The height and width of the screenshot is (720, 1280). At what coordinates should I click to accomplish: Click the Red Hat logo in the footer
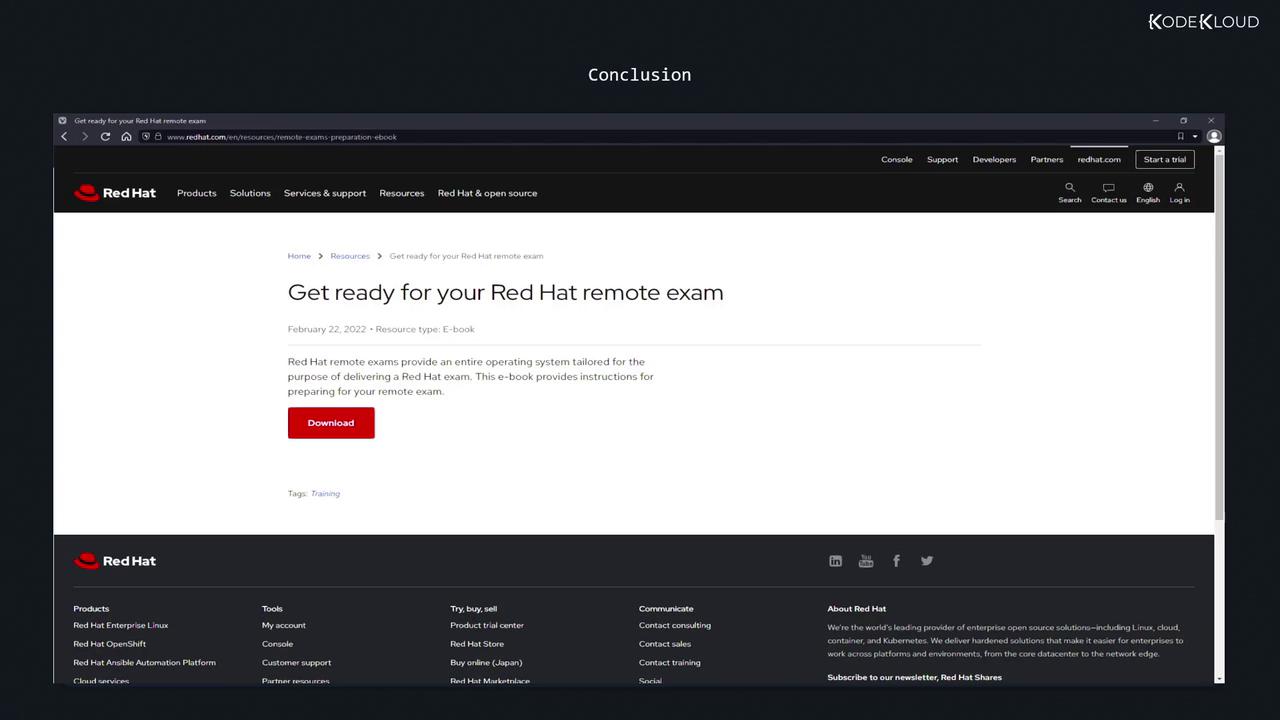(115, 561)
